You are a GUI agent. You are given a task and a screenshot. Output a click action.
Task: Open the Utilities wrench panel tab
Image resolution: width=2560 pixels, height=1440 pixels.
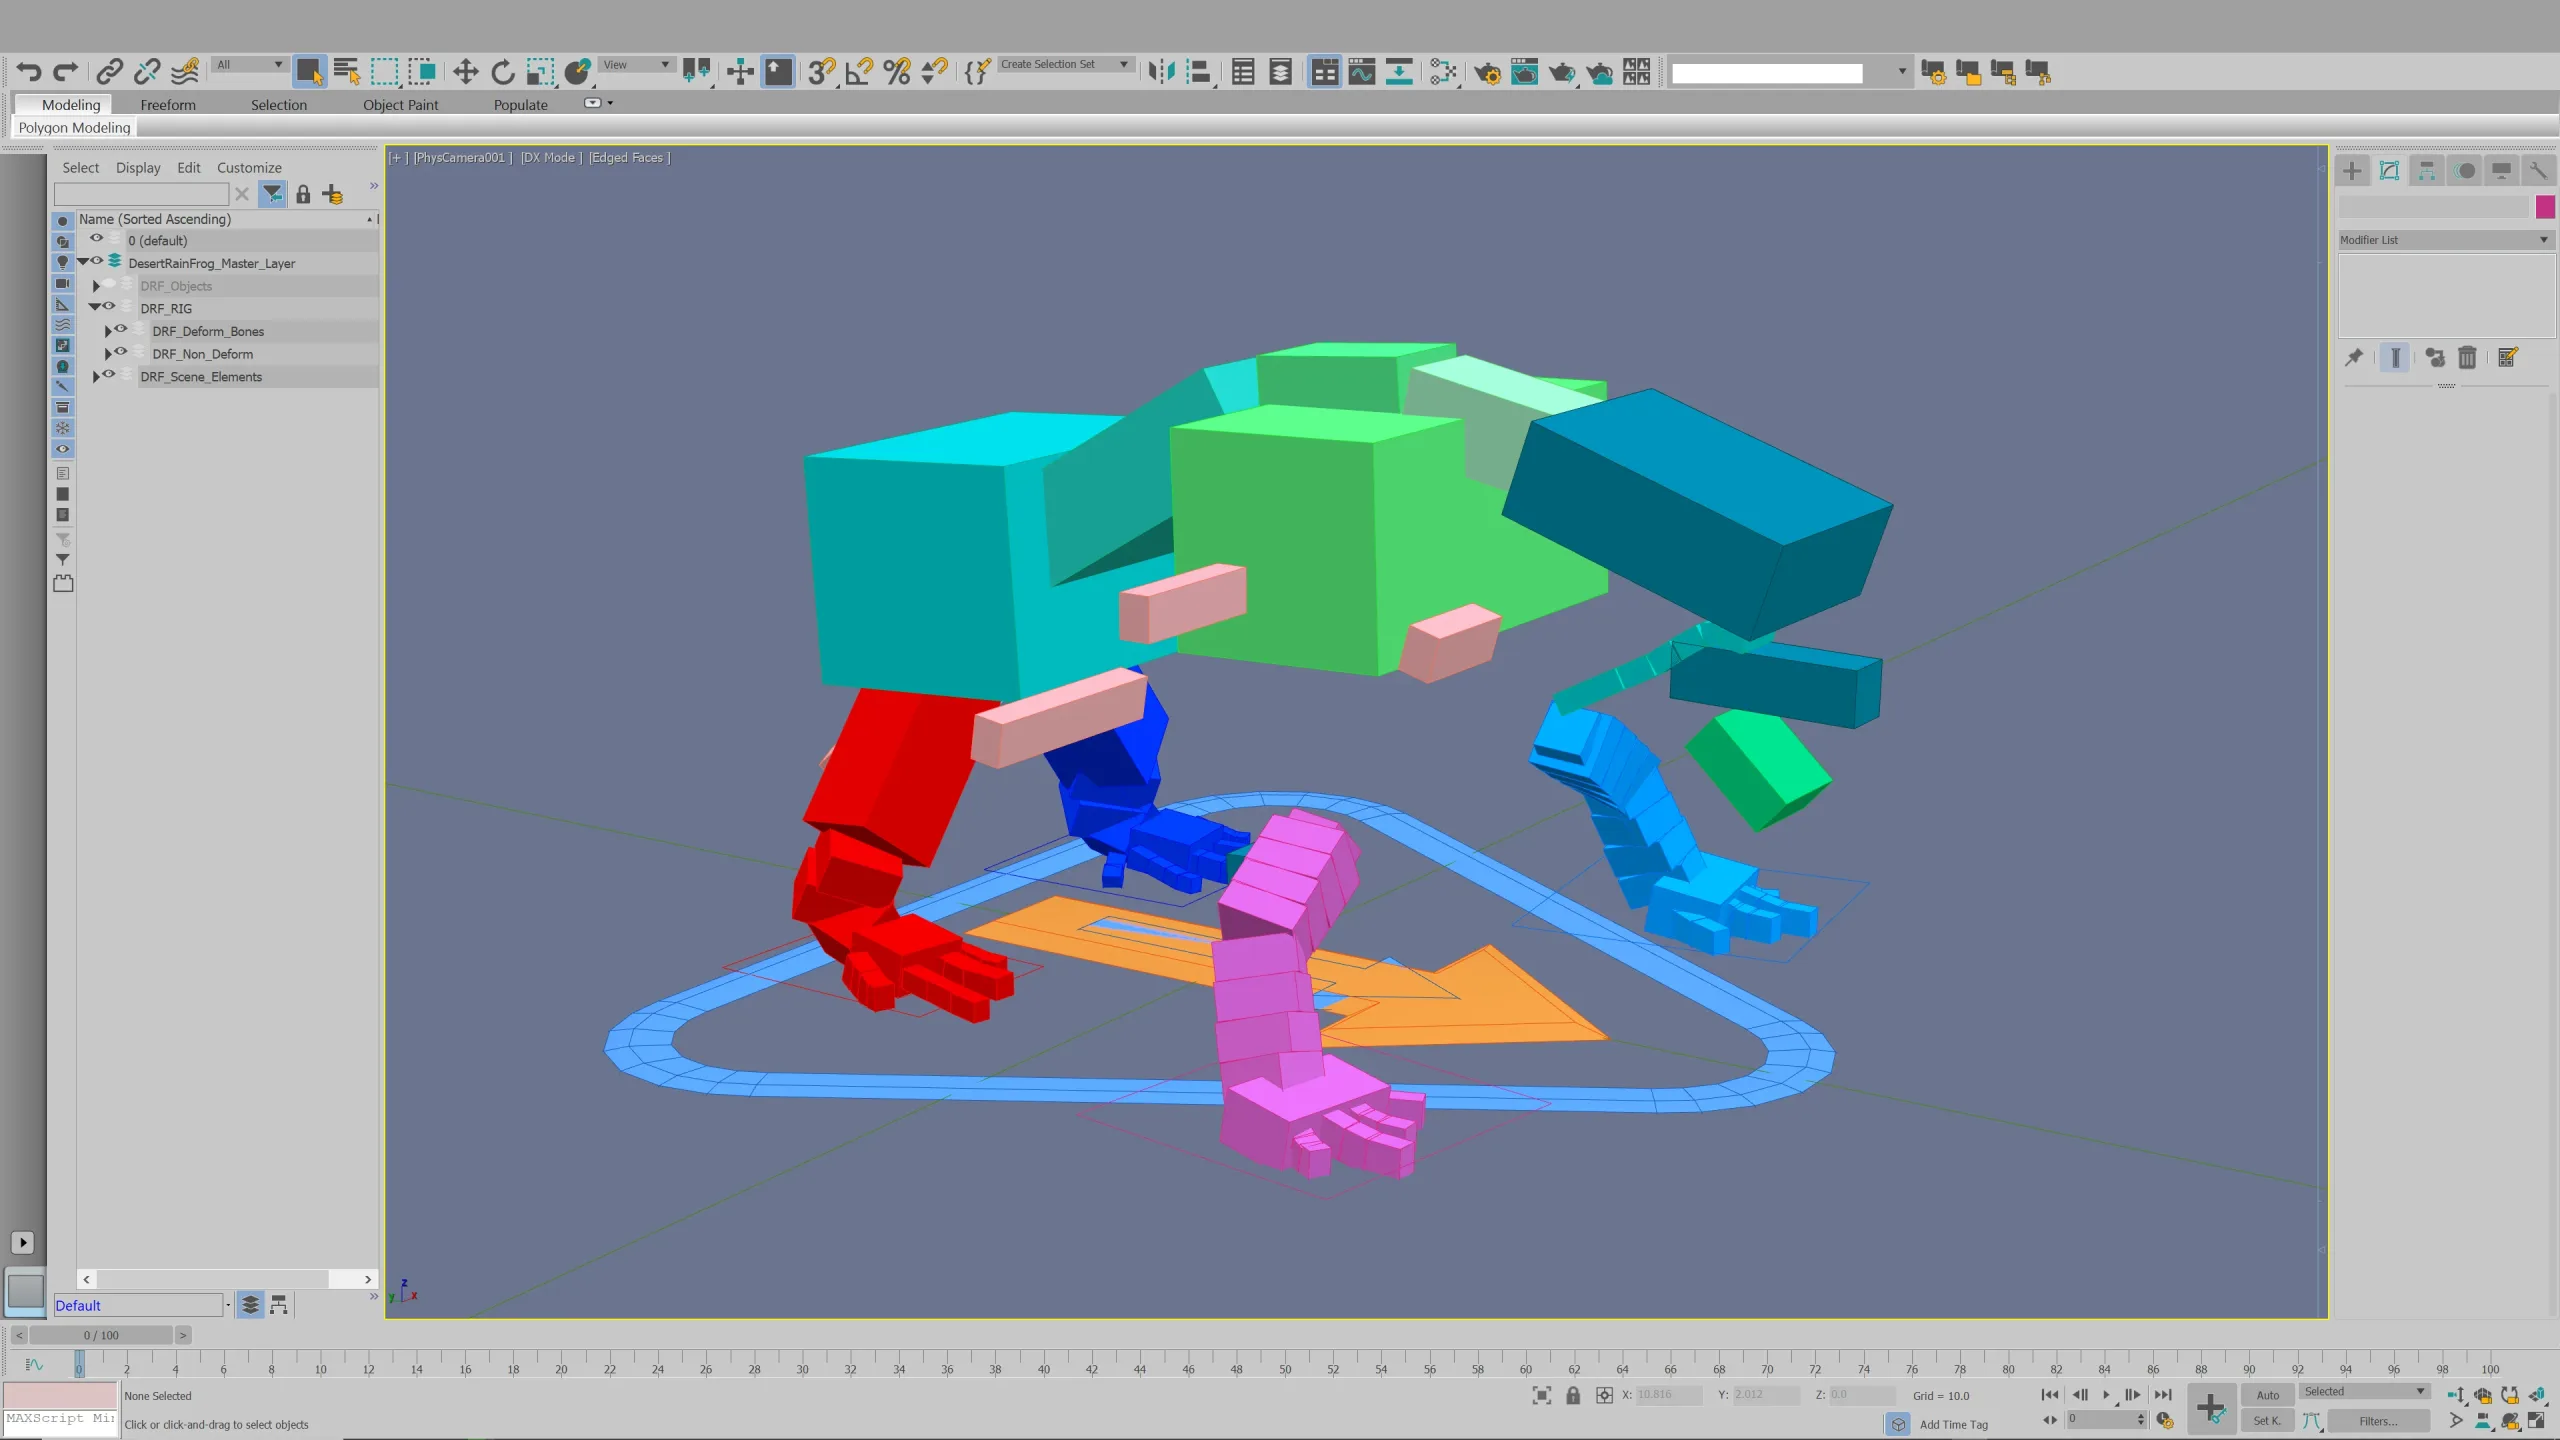click(2538, 171)
